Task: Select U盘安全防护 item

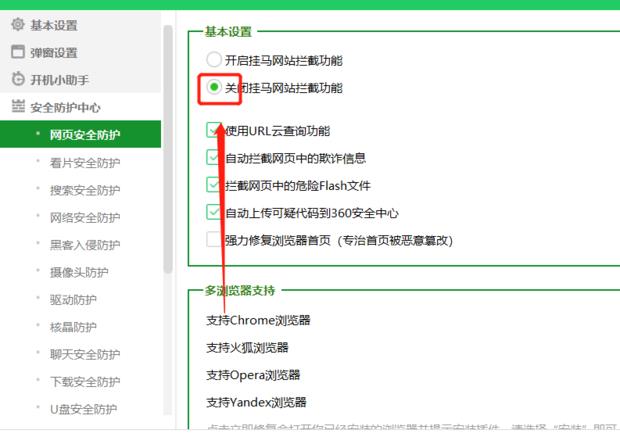Action: 83,409
